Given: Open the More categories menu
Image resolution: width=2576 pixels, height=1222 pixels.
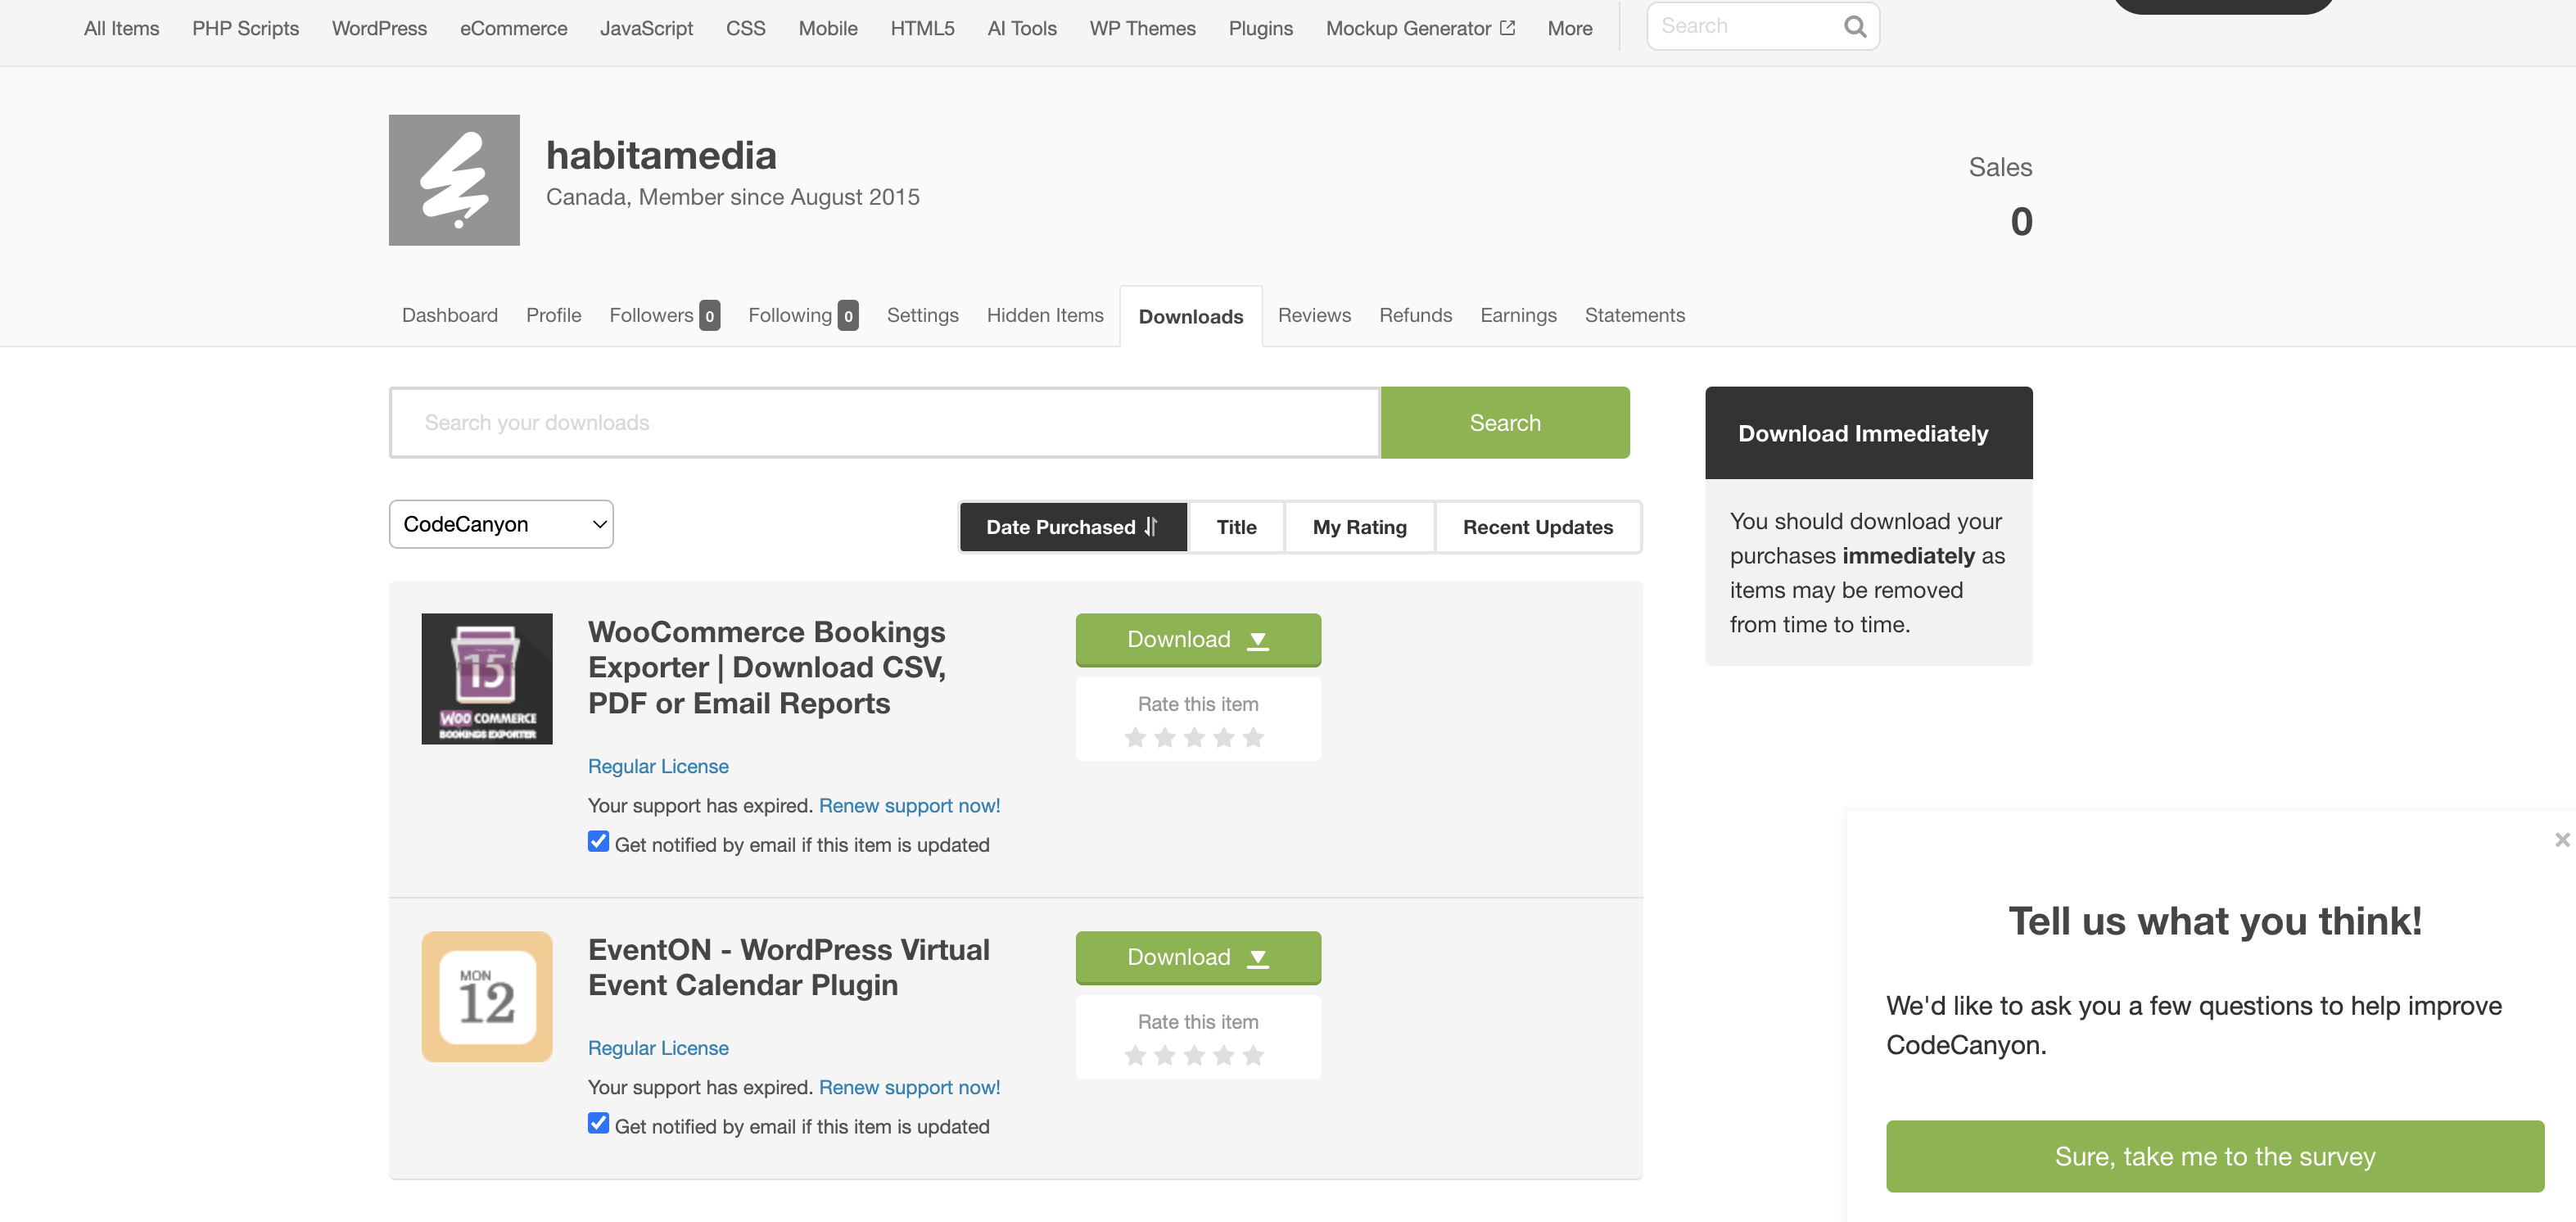Looking at the screenshot, I should 1569,28.
